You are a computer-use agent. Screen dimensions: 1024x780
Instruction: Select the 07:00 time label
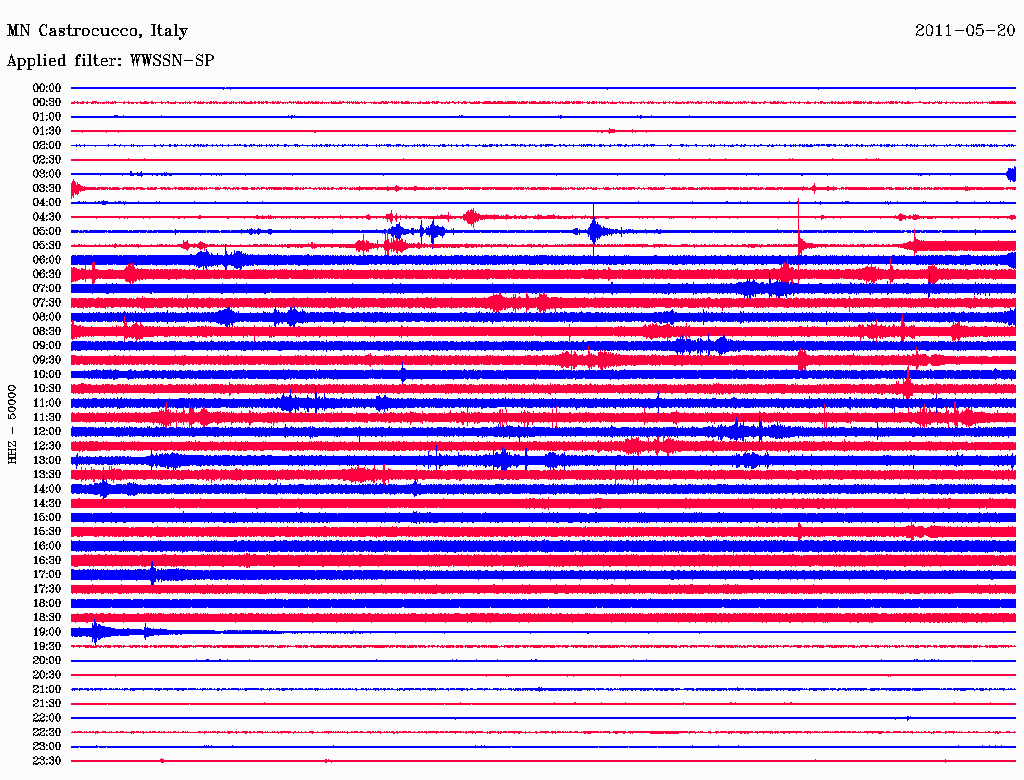[x=46, y=289]
